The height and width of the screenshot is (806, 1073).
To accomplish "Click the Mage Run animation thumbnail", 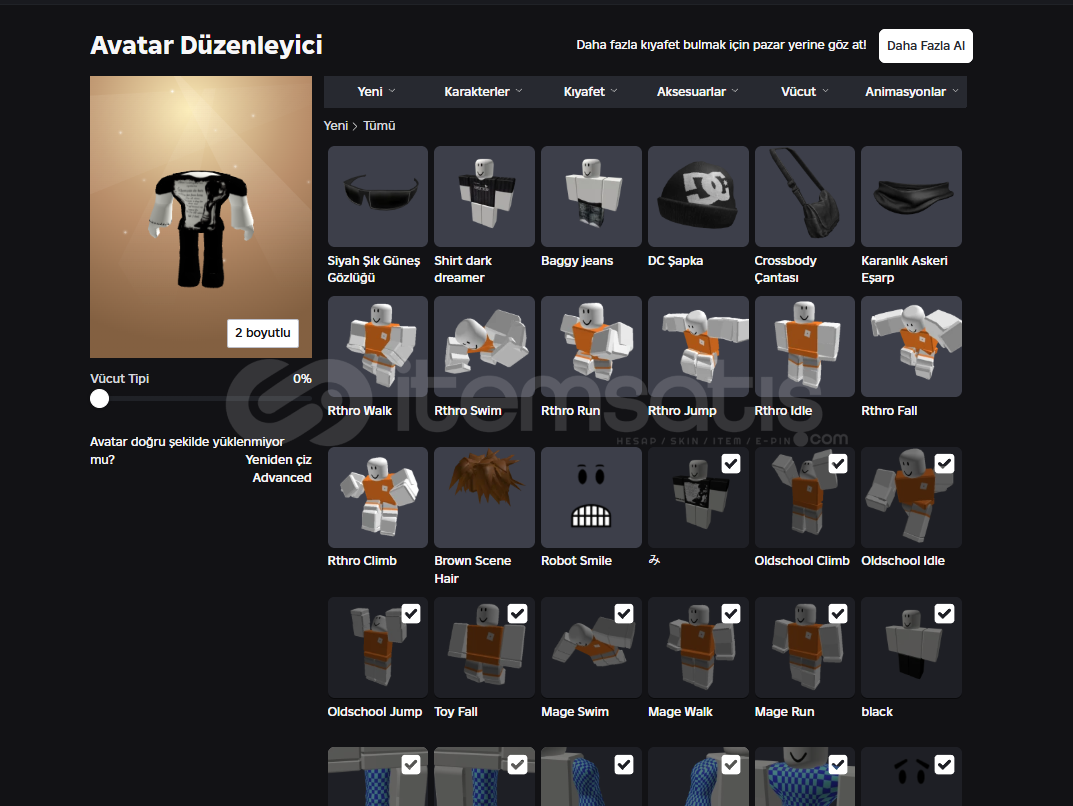I will coord(805,647).
